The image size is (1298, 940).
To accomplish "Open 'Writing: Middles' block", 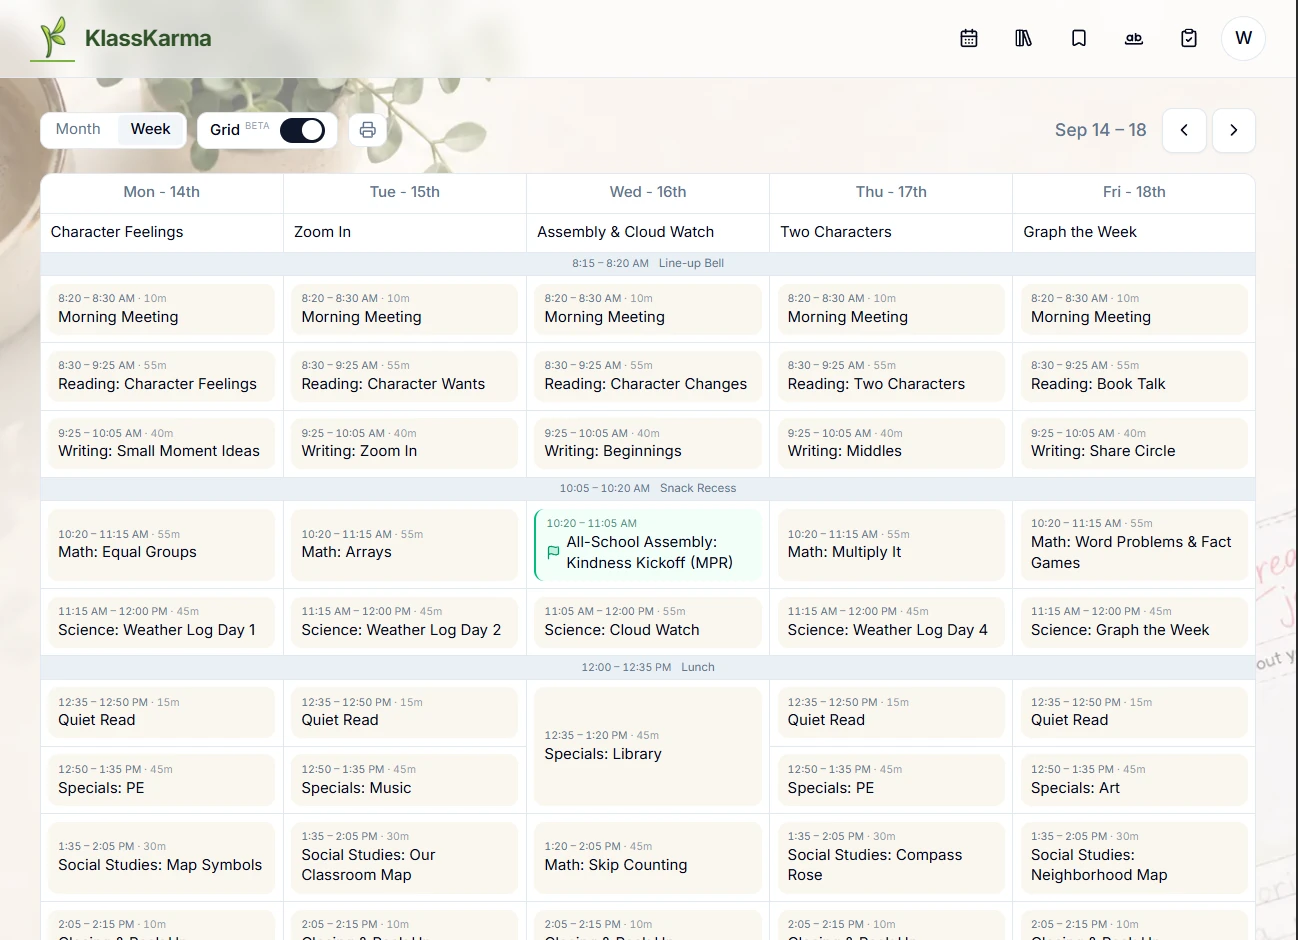I will [891, 443].
